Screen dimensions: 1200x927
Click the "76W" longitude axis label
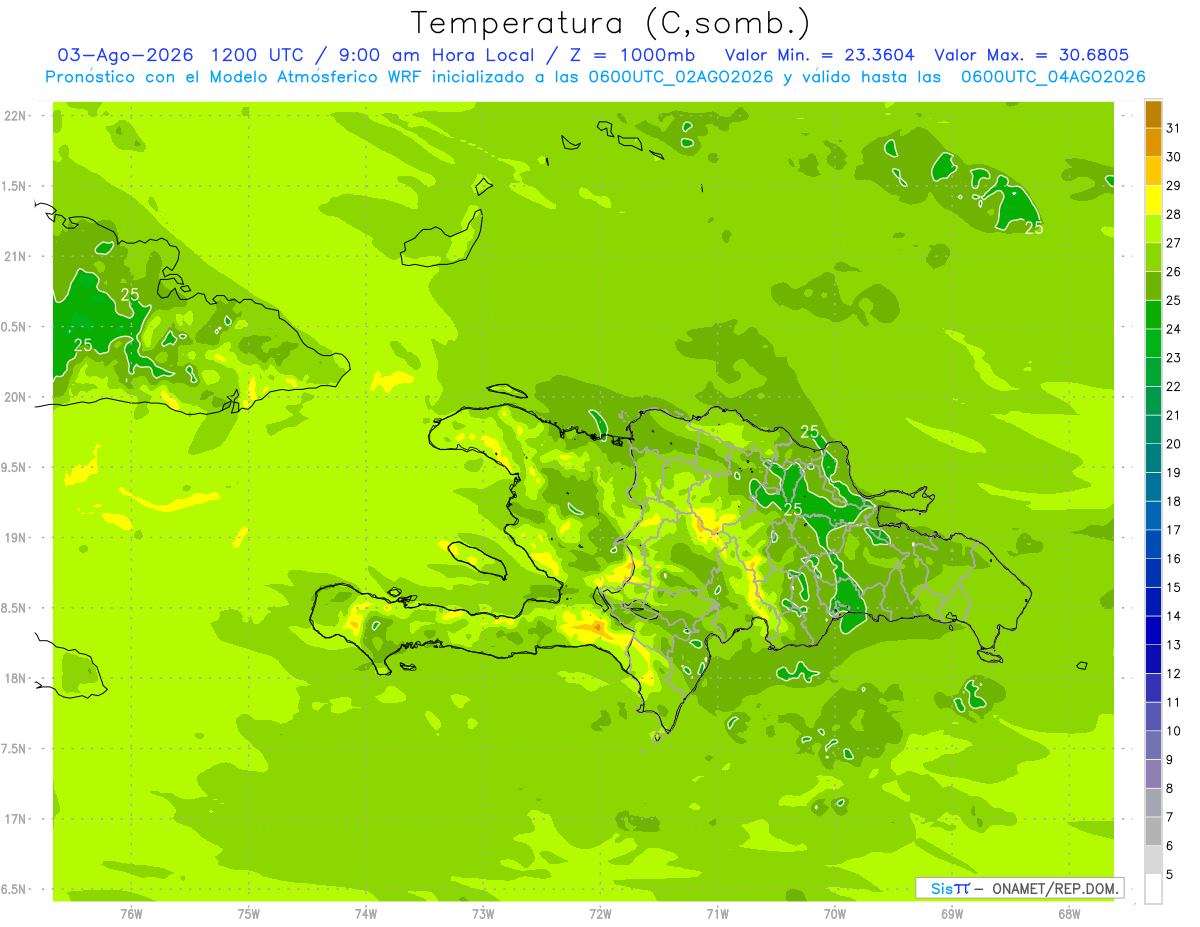pos(131,914)
